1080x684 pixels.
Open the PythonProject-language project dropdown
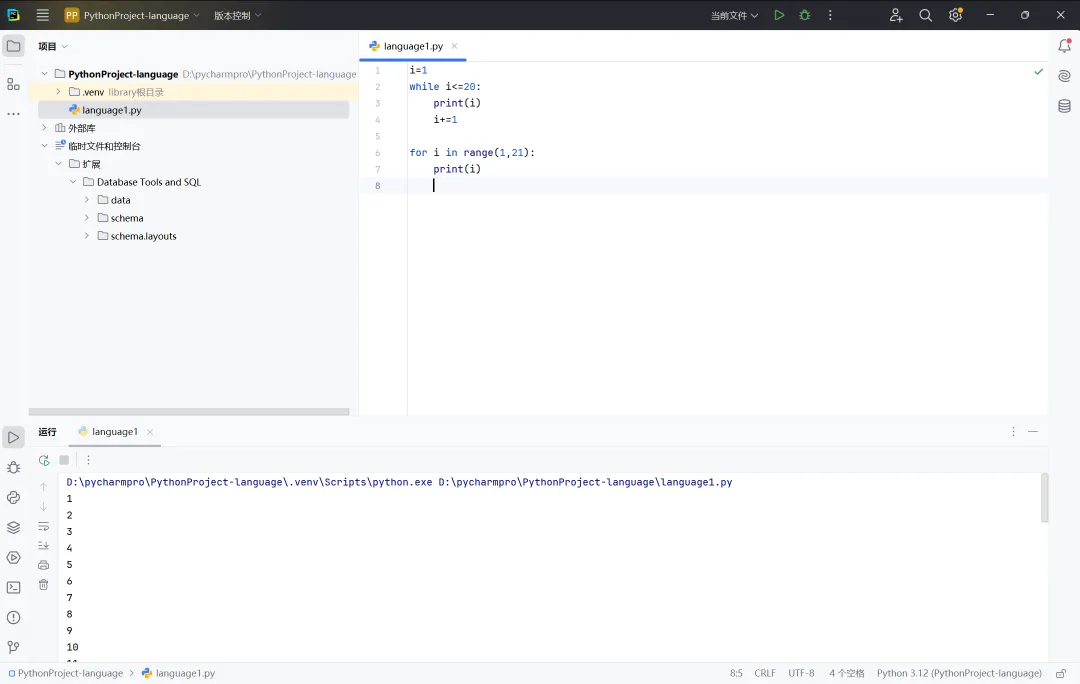point(132,15)
